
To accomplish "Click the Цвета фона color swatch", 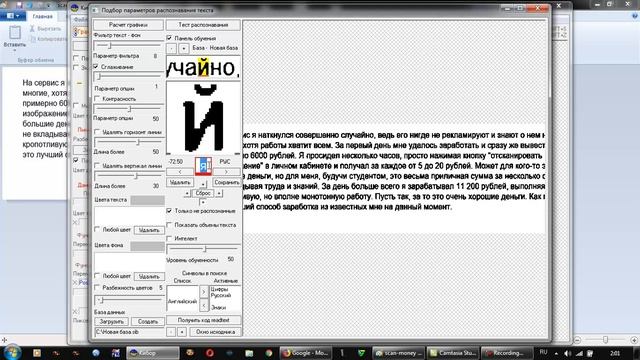I will pyautogui.click(x=147, y=246).
